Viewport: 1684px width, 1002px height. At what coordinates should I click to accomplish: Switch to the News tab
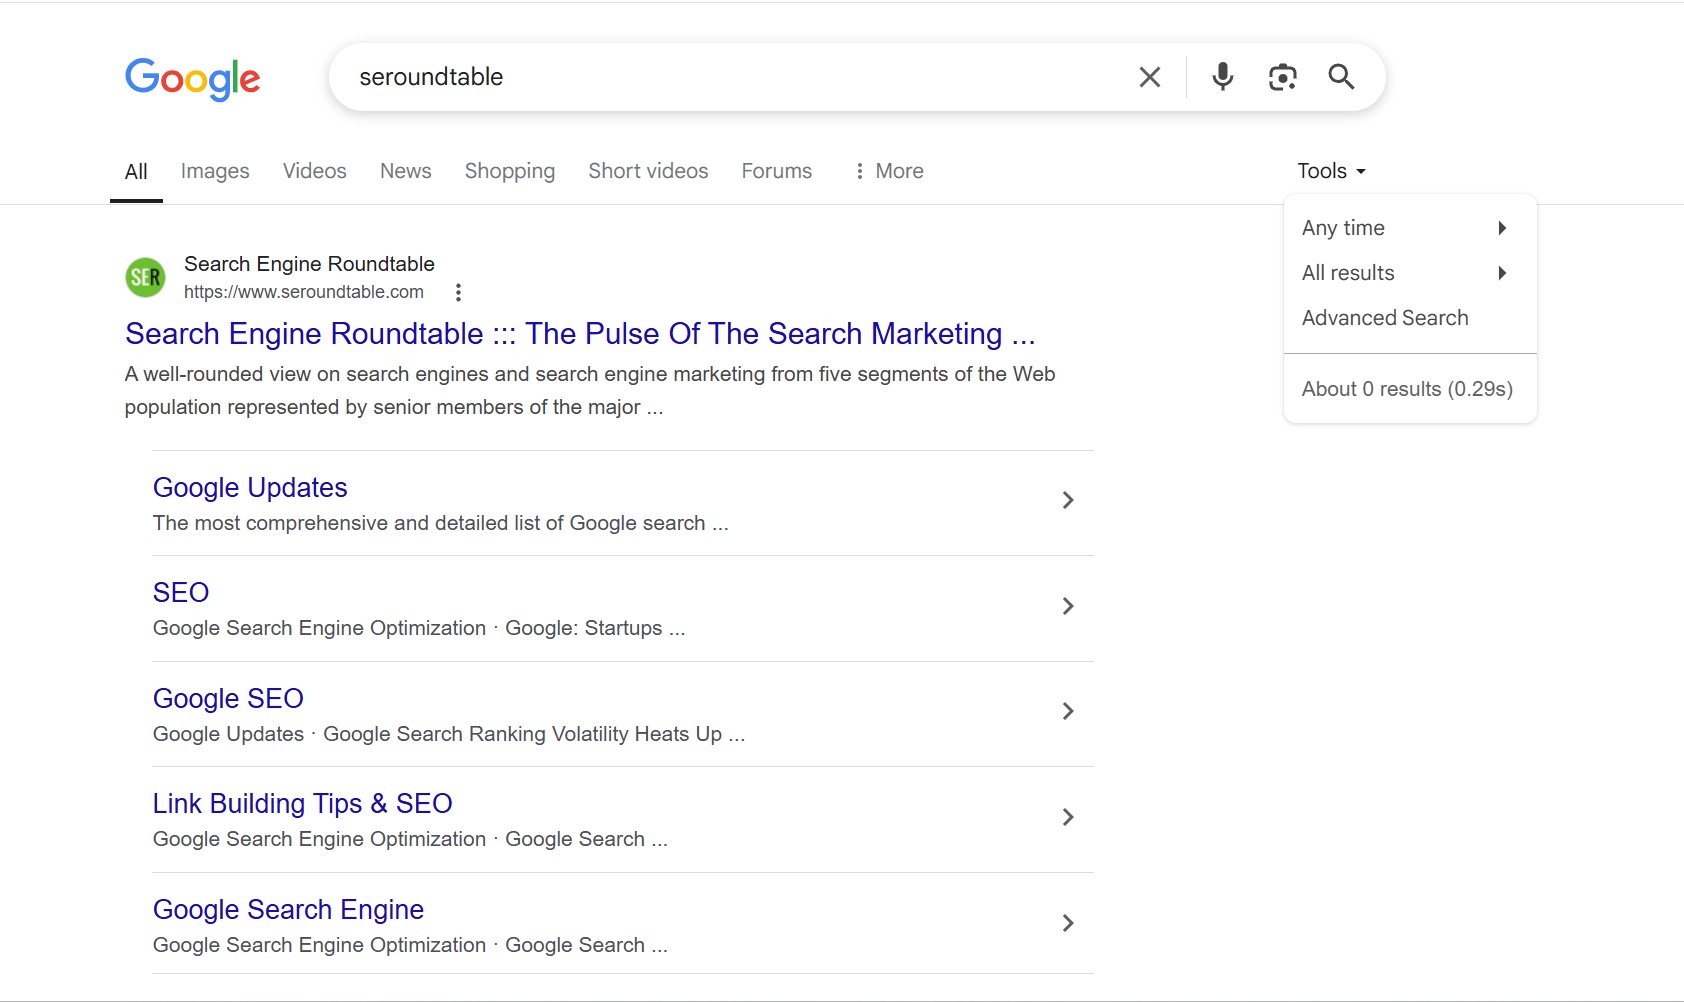[x=405, y=171]
